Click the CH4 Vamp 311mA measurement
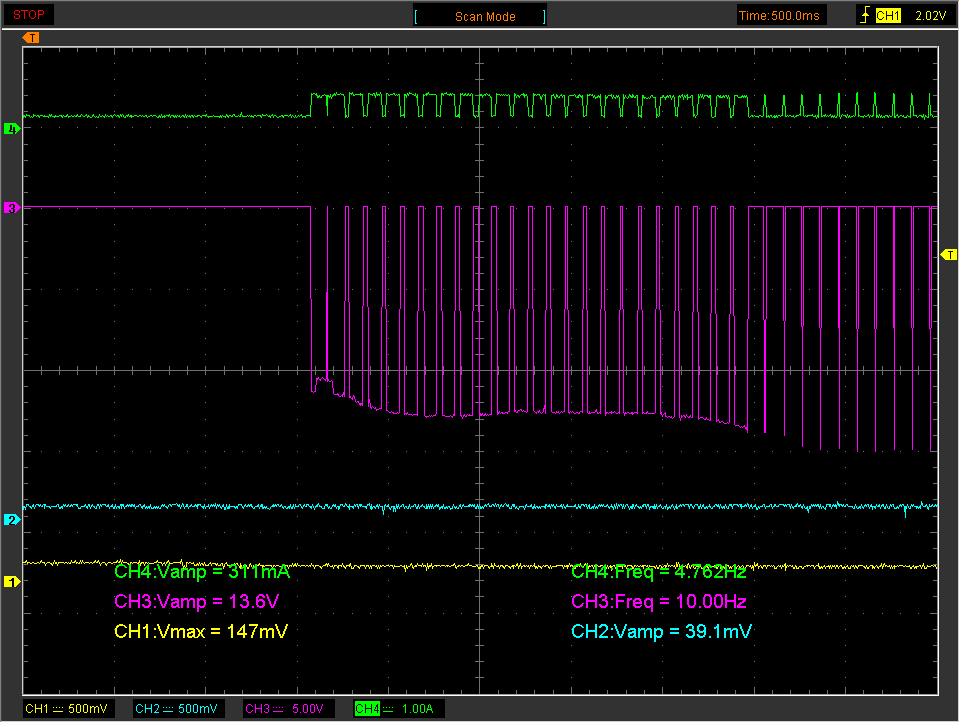The image size is (960, 723). tap(202, 572)
